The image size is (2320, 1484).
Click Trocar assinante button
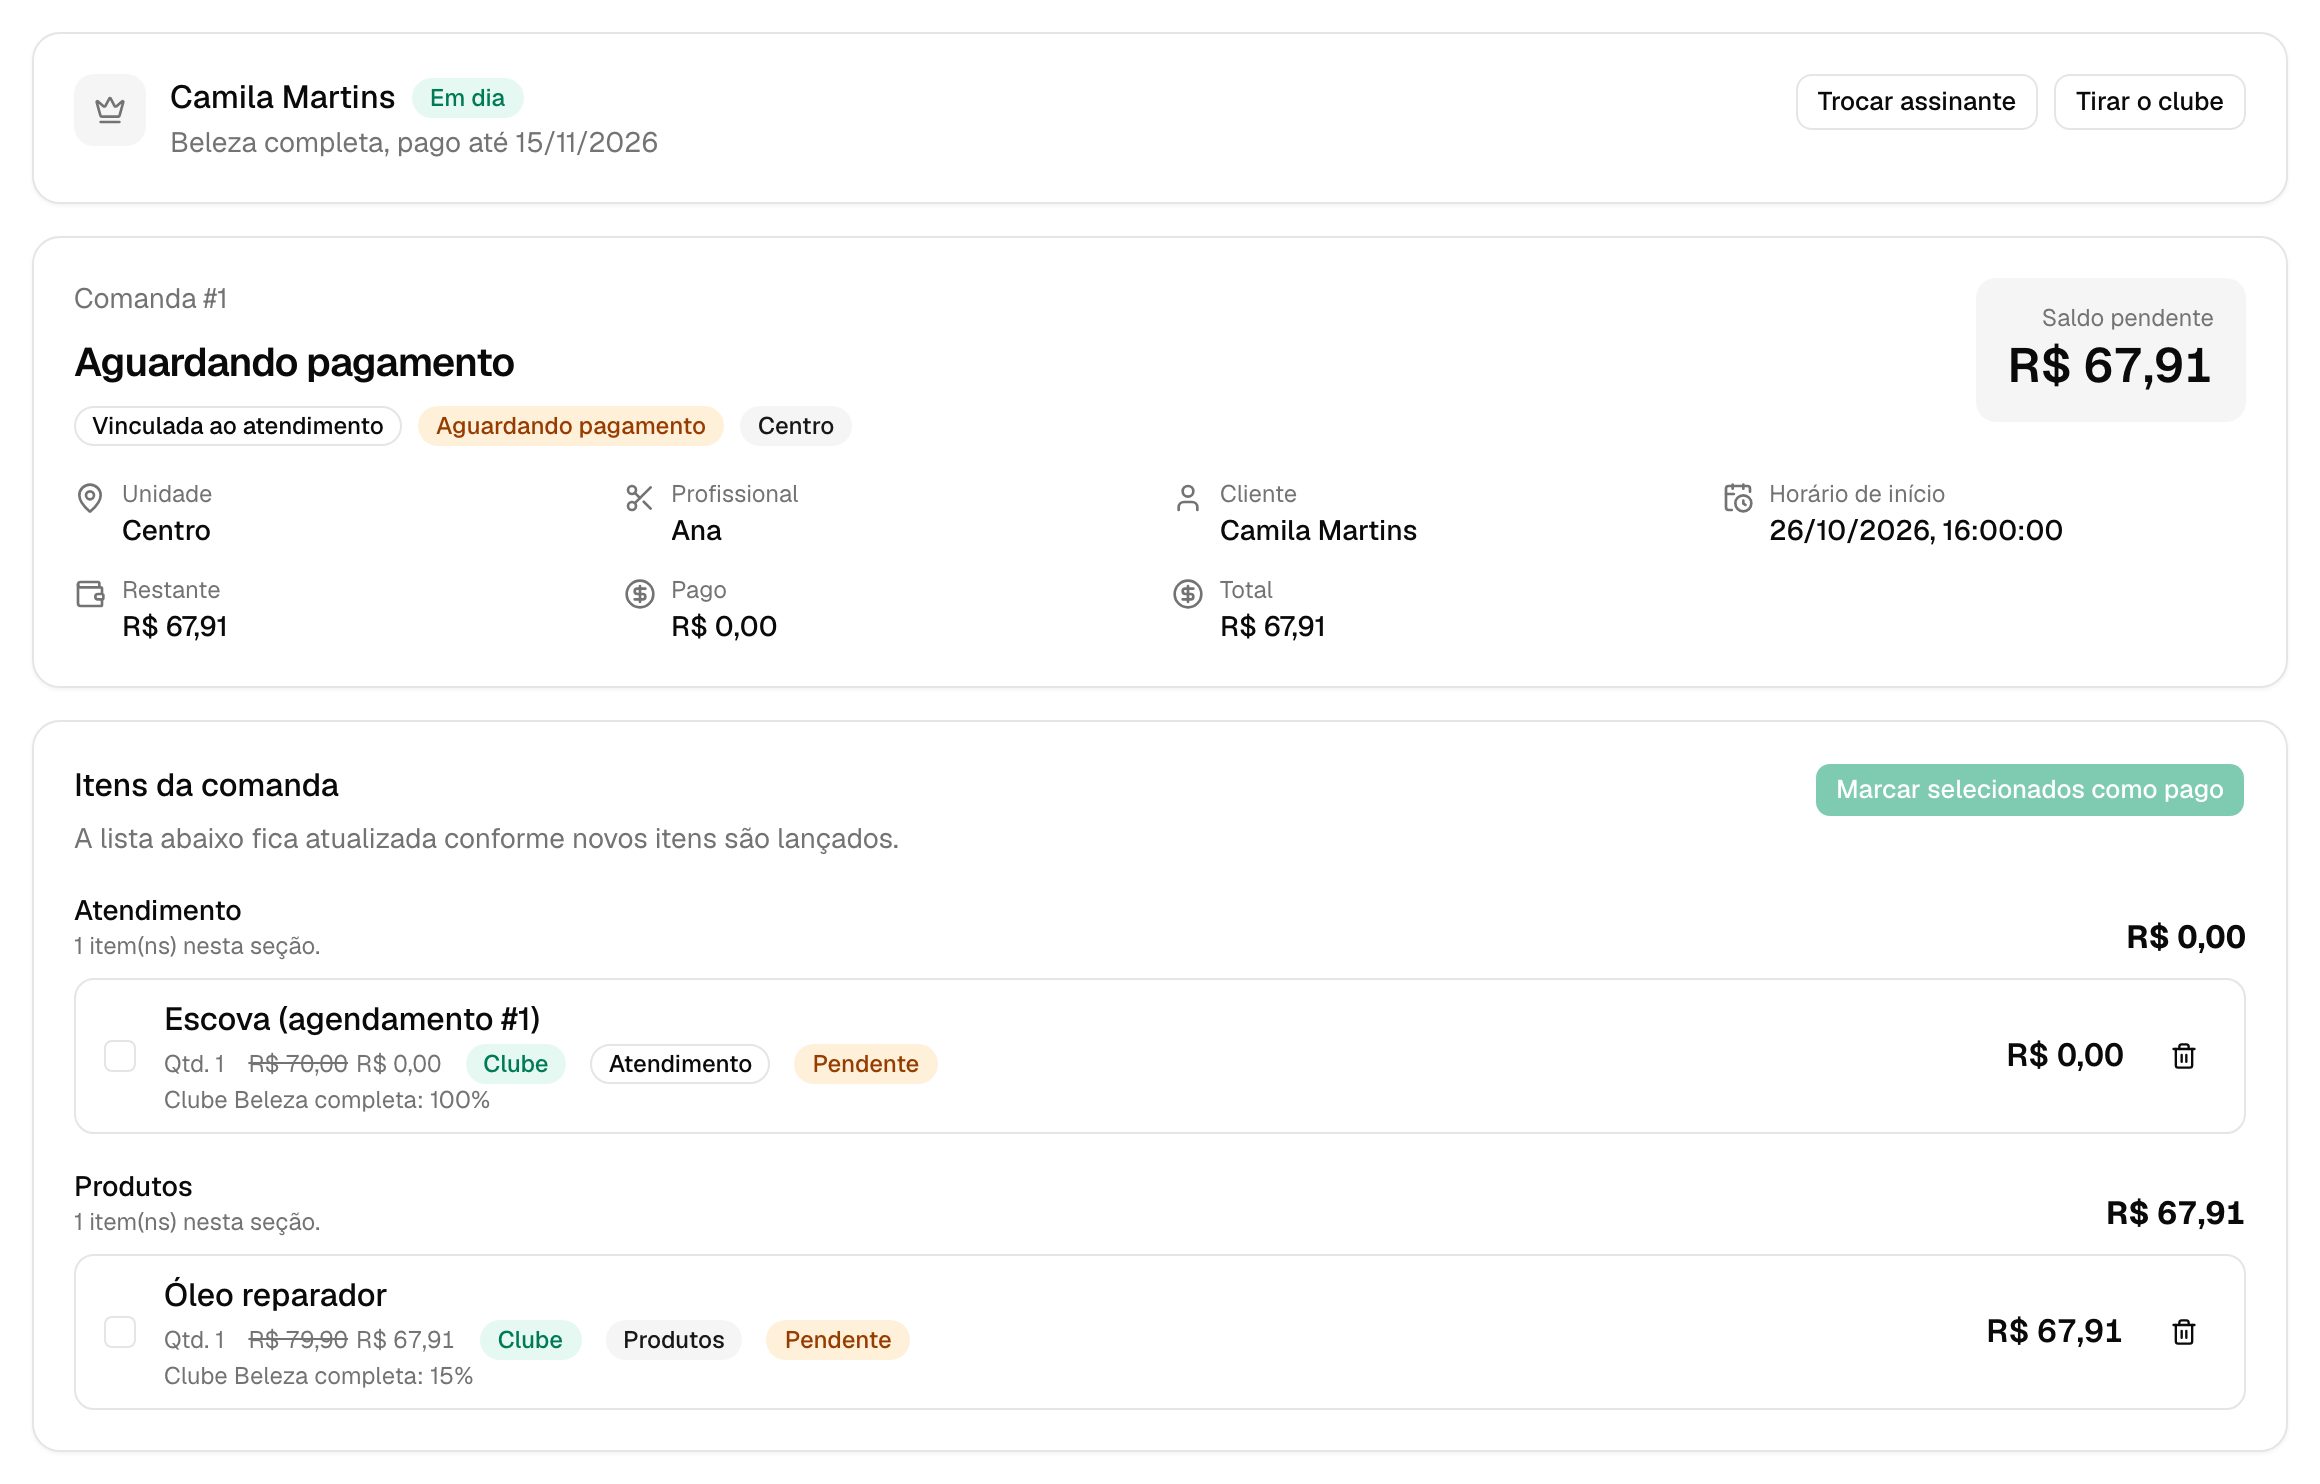1916,102
